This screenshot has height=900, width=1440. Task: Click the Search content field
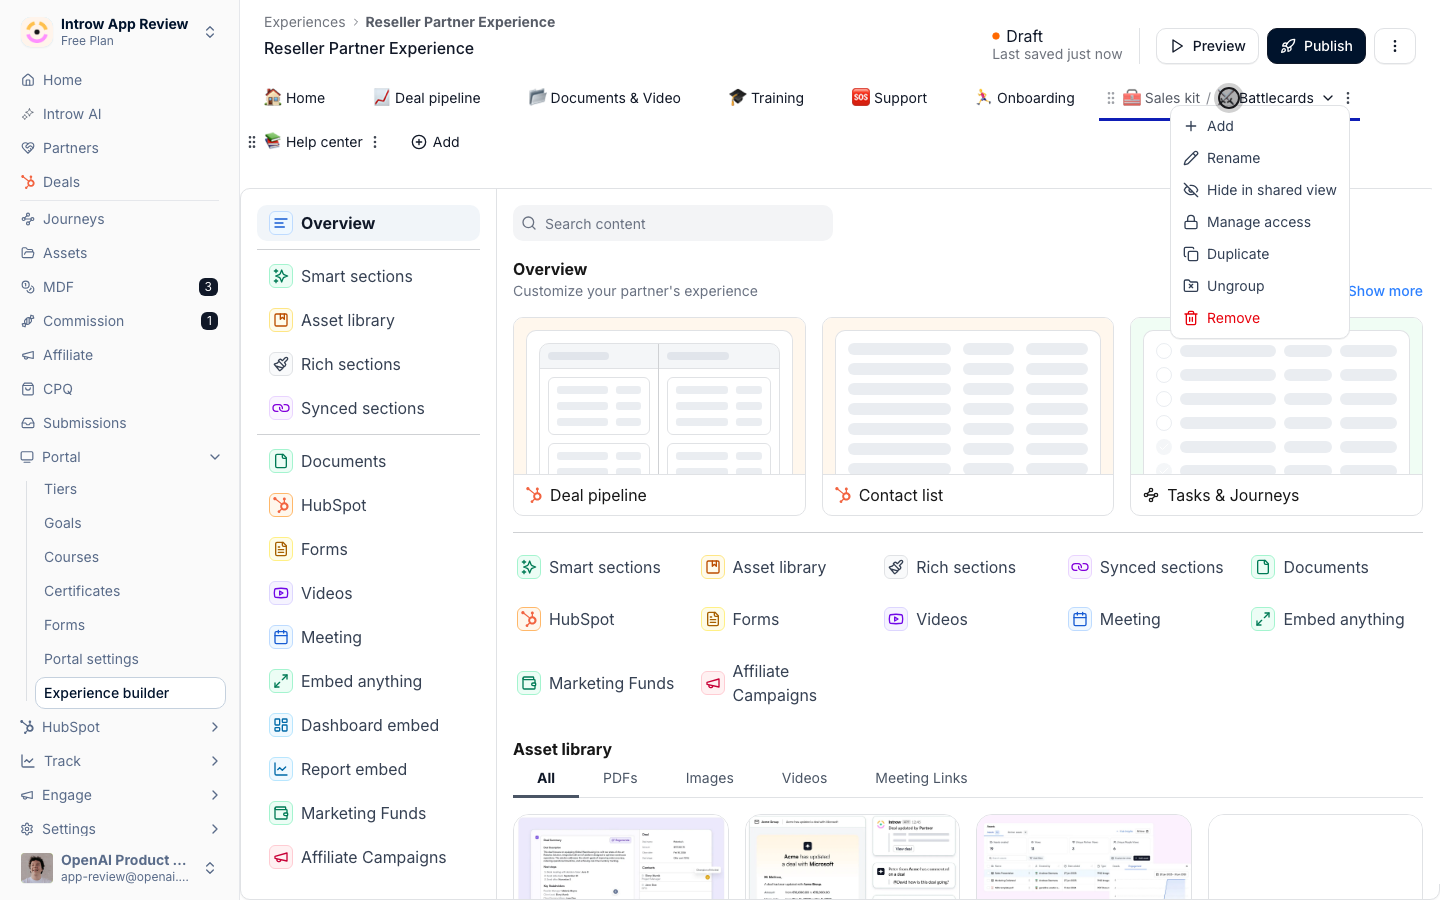673,223
